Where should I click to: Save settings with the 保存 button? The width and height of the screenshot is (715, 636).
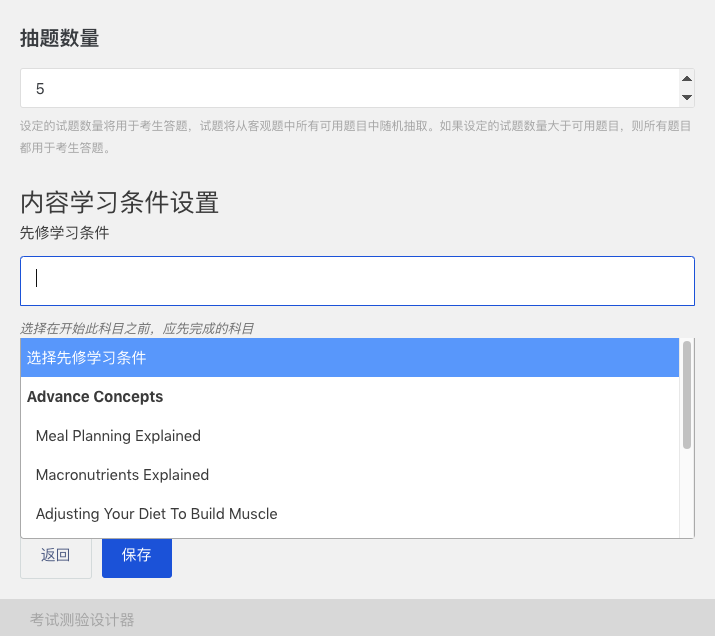coord(137,557)
